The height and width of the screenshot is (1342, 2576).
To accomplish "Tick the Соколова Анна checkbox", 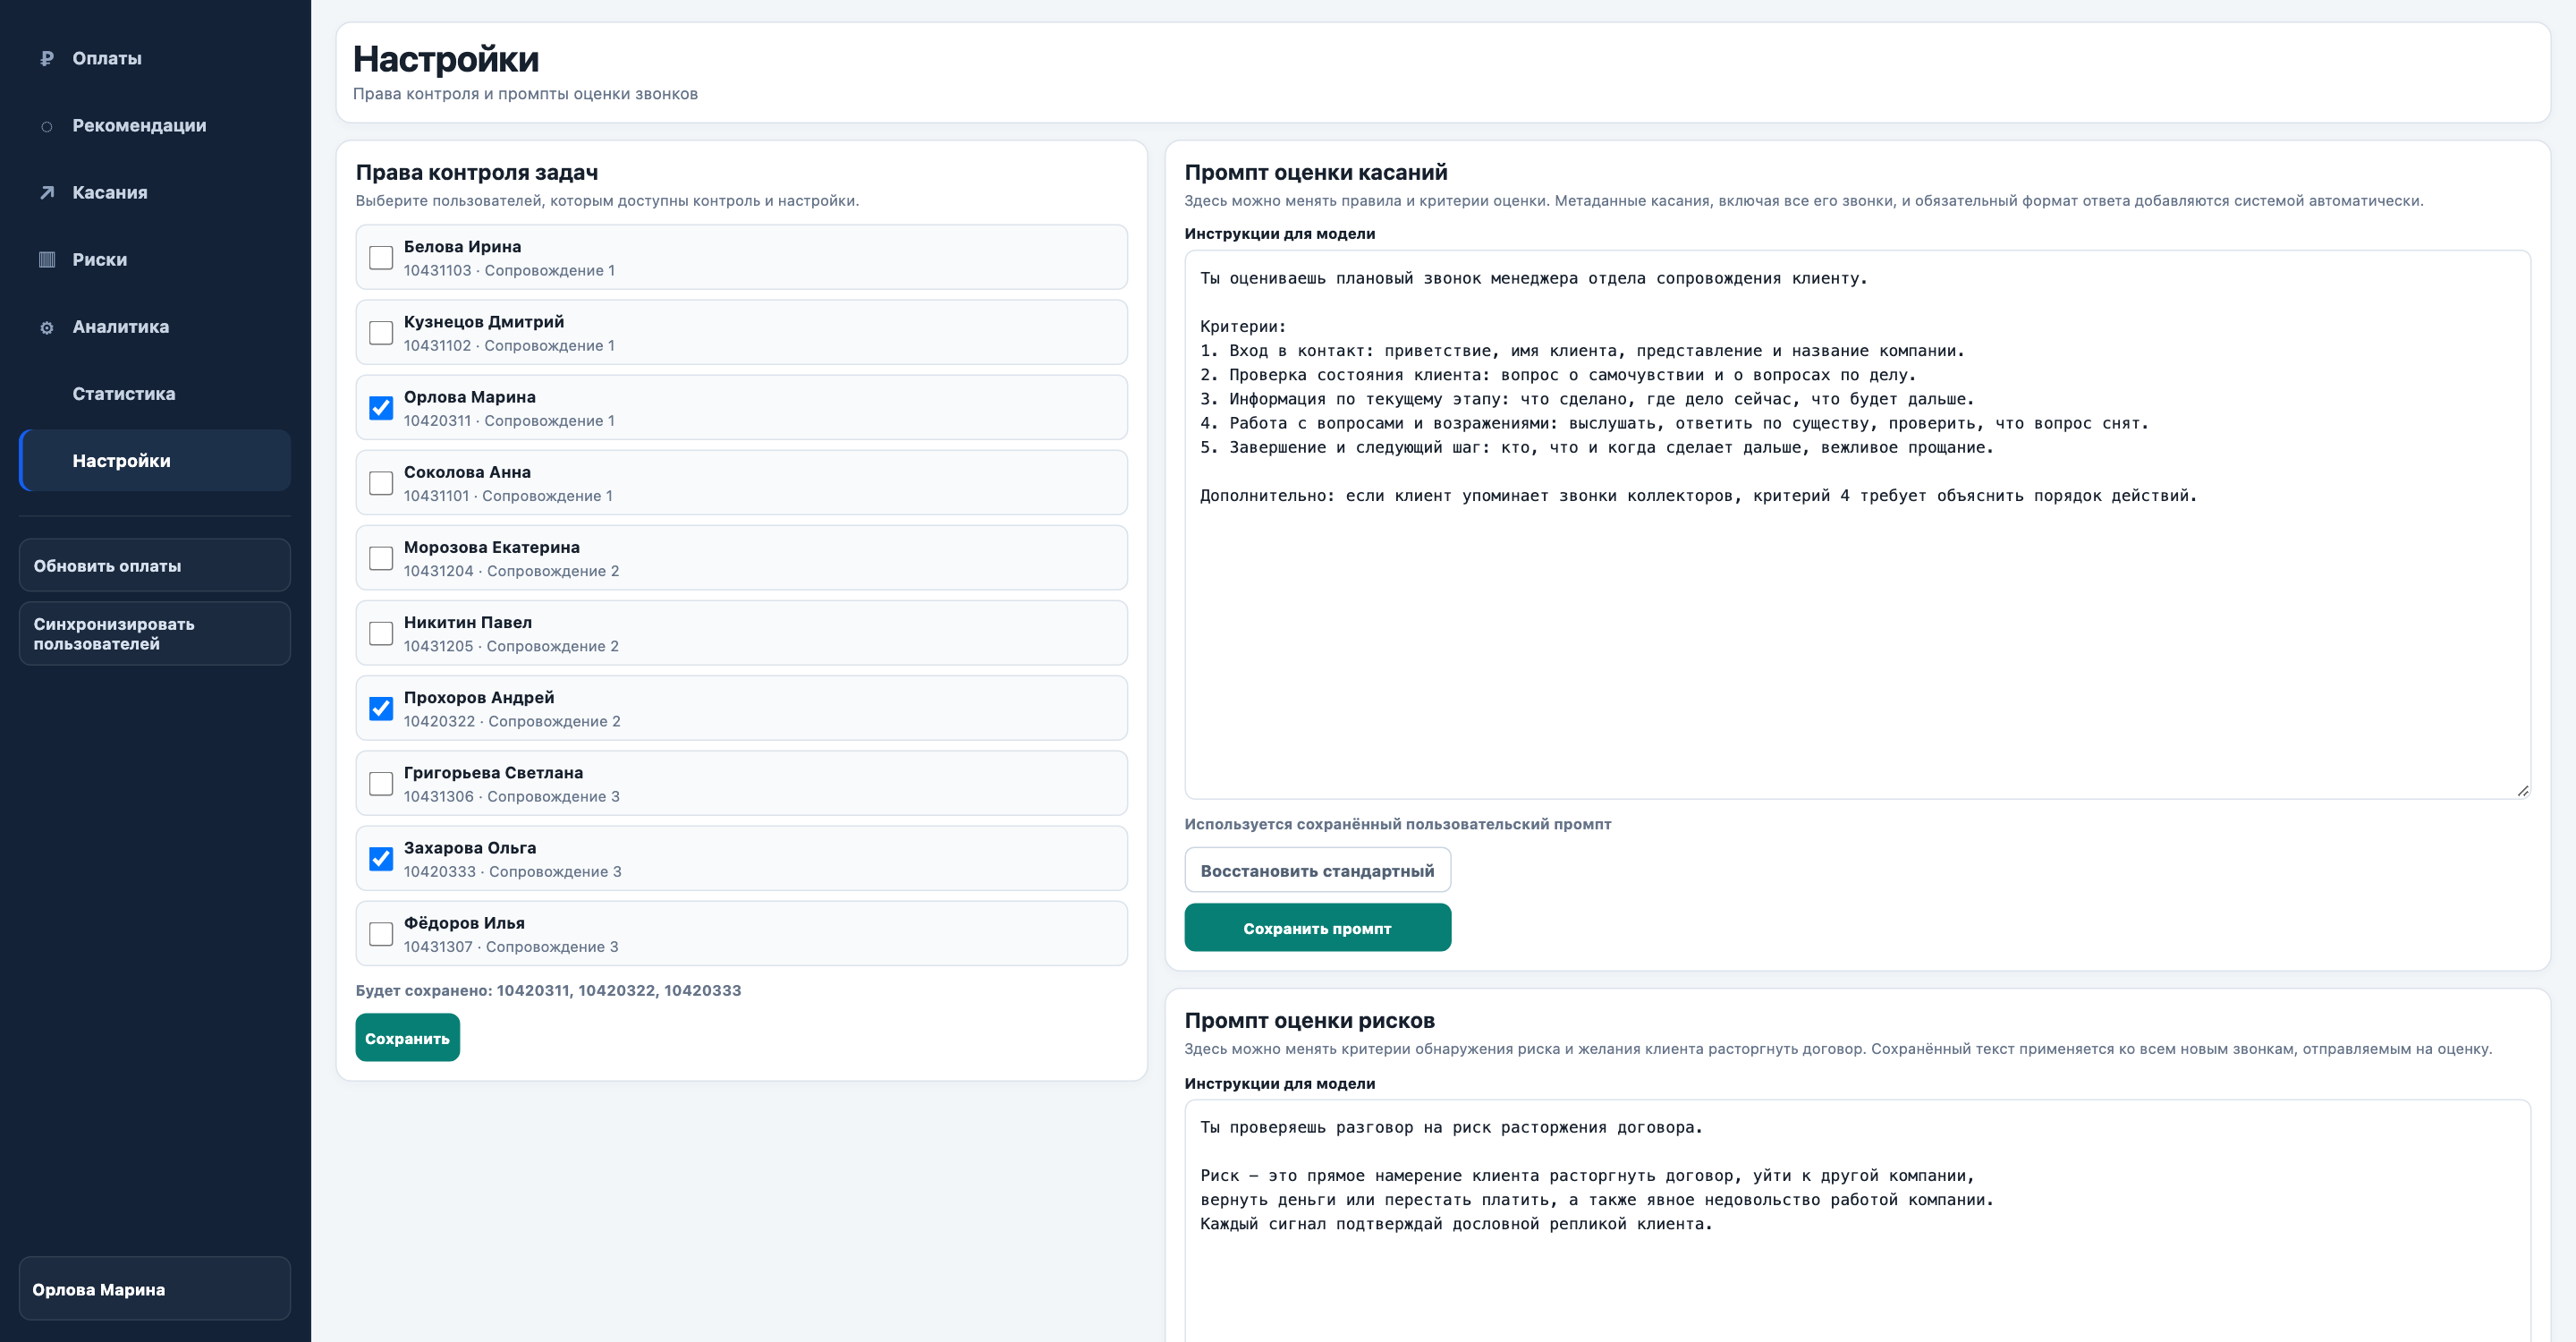I will pos(381,483).
